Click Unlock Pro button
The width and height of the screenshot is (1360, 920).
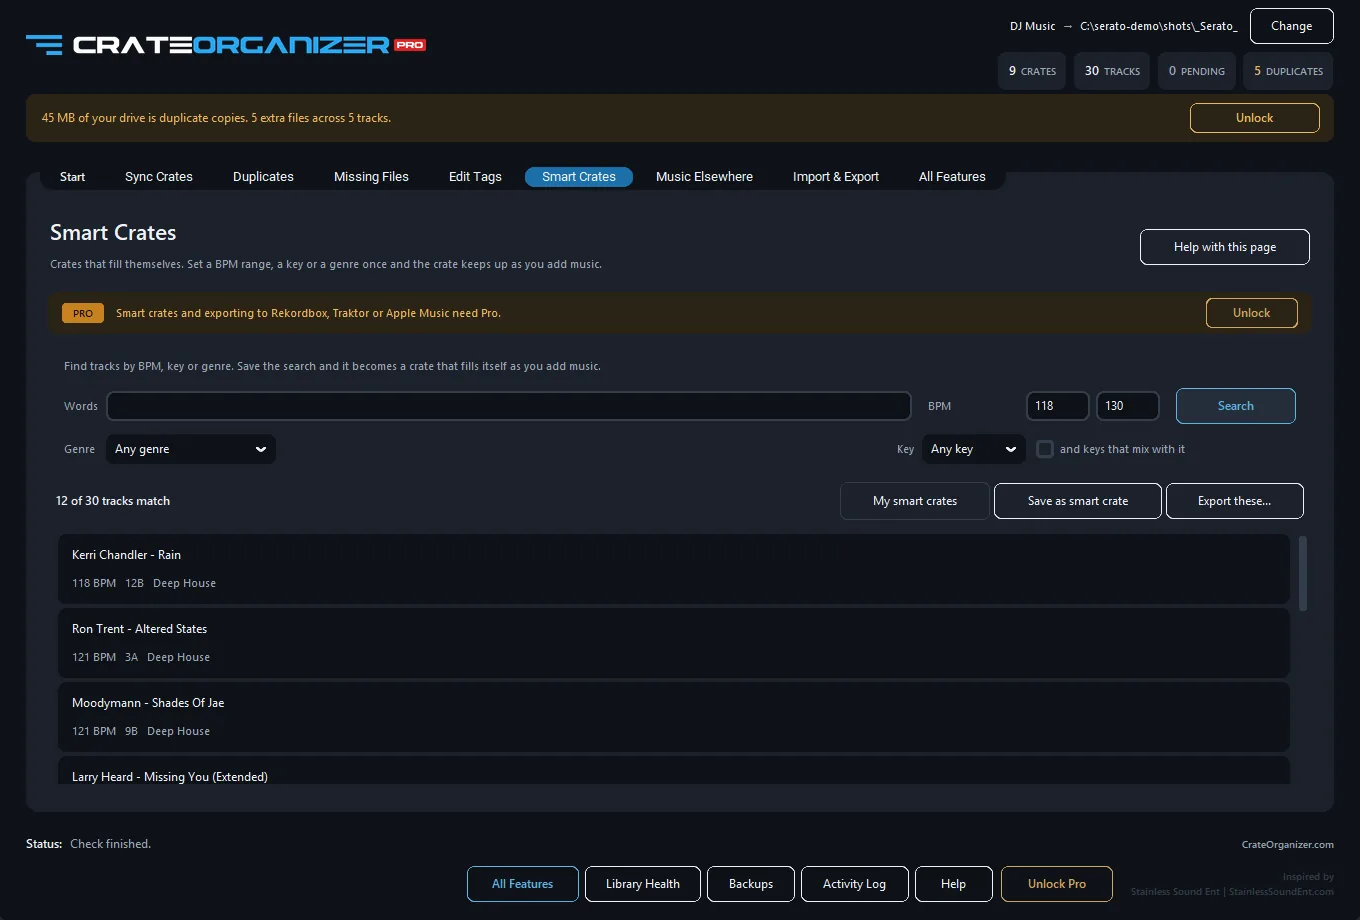tap(1056, 884)
